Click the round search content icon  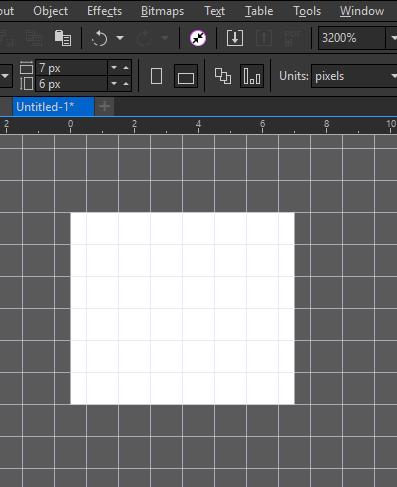click(198, 38)
